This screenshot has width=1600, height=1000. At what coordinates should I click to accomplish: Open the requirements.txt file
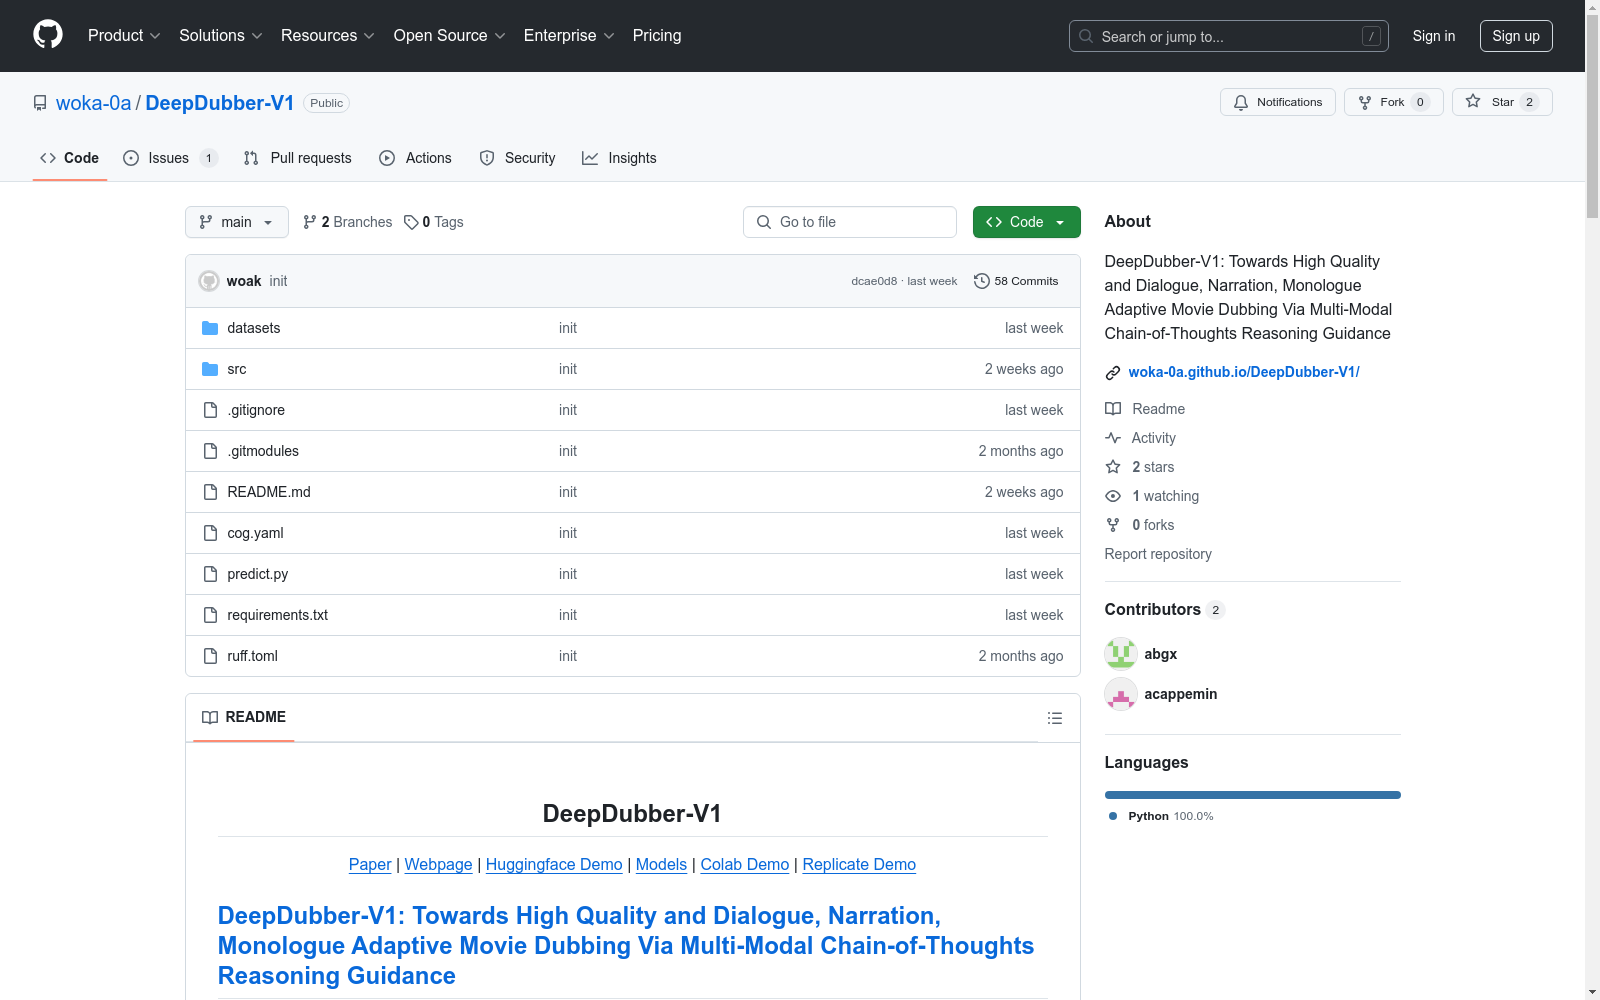278,615
